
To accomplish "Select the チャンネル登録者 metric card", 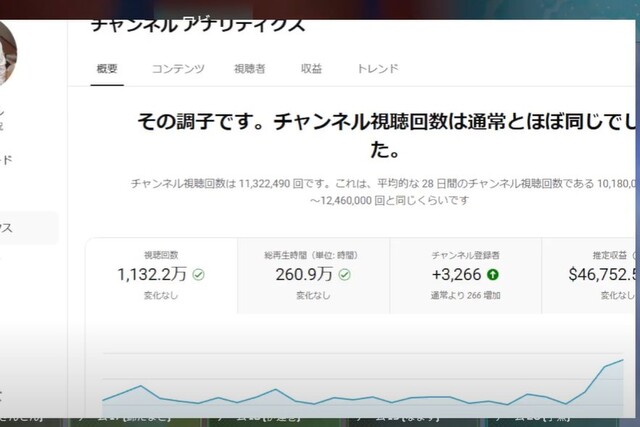I will [x=465, y=276].
